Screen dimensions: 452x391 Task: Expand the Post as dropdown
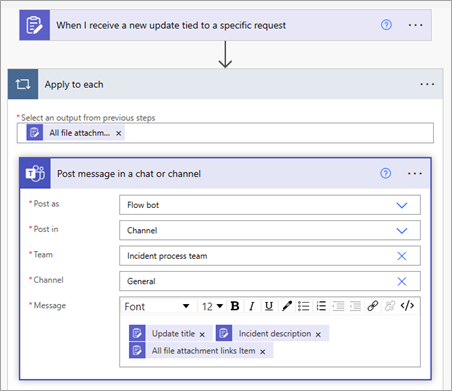click(x=402, y=205)
